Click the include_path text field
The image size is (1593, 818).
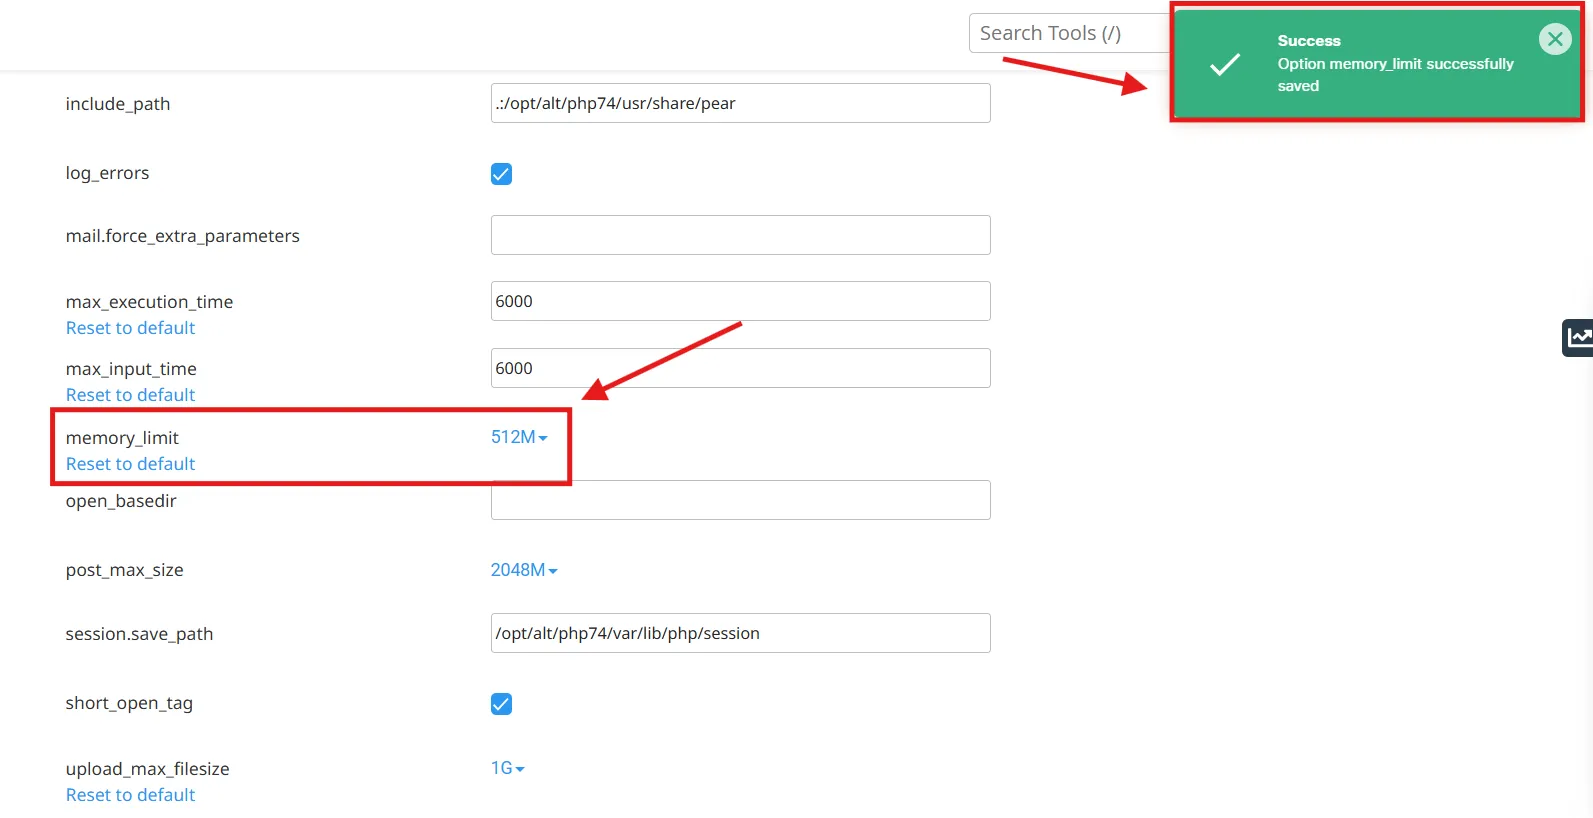pyautogui.click(x=740, y=103)
